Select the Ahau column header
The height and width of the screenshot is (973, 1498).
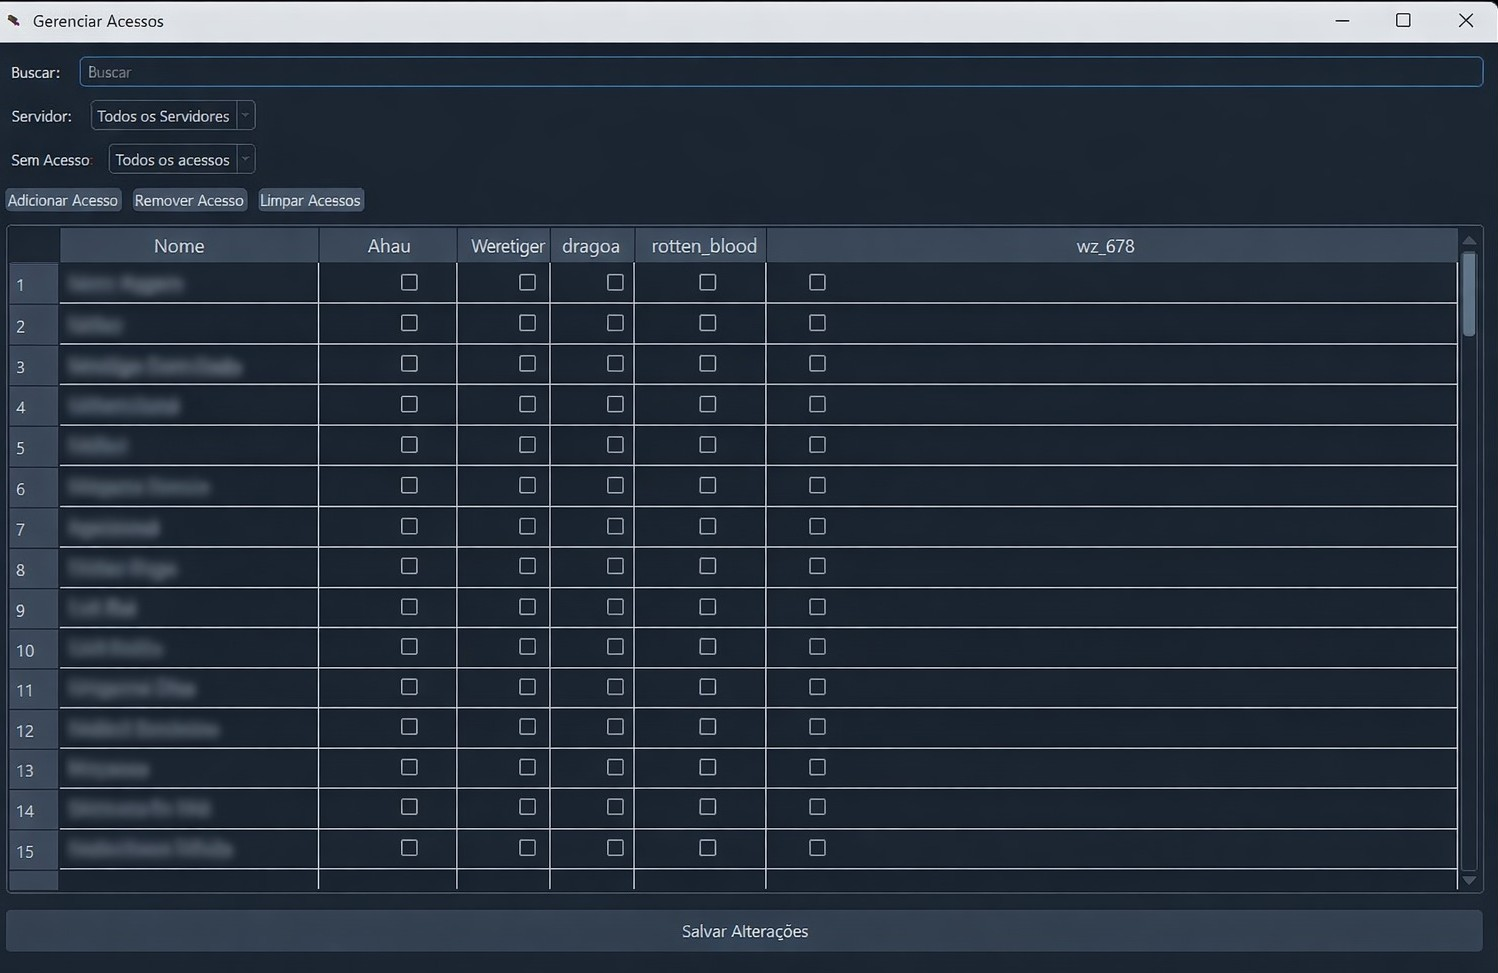(x=388, y=246)
